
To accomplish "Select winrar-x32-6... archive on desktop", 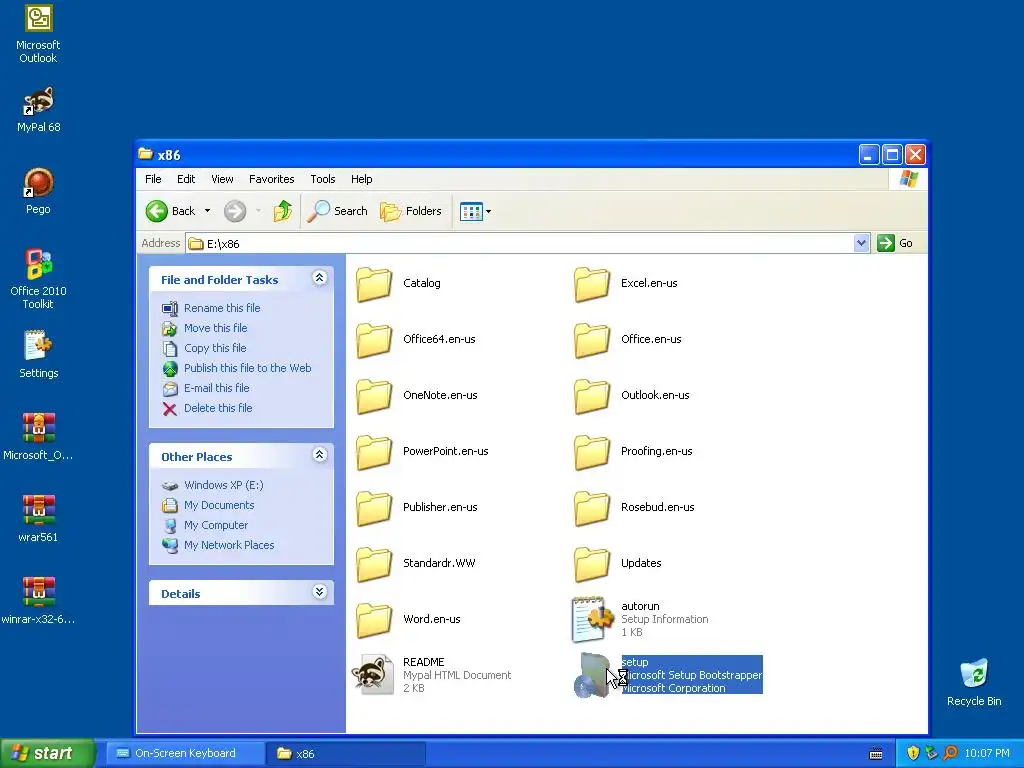I will coord(38,600).
